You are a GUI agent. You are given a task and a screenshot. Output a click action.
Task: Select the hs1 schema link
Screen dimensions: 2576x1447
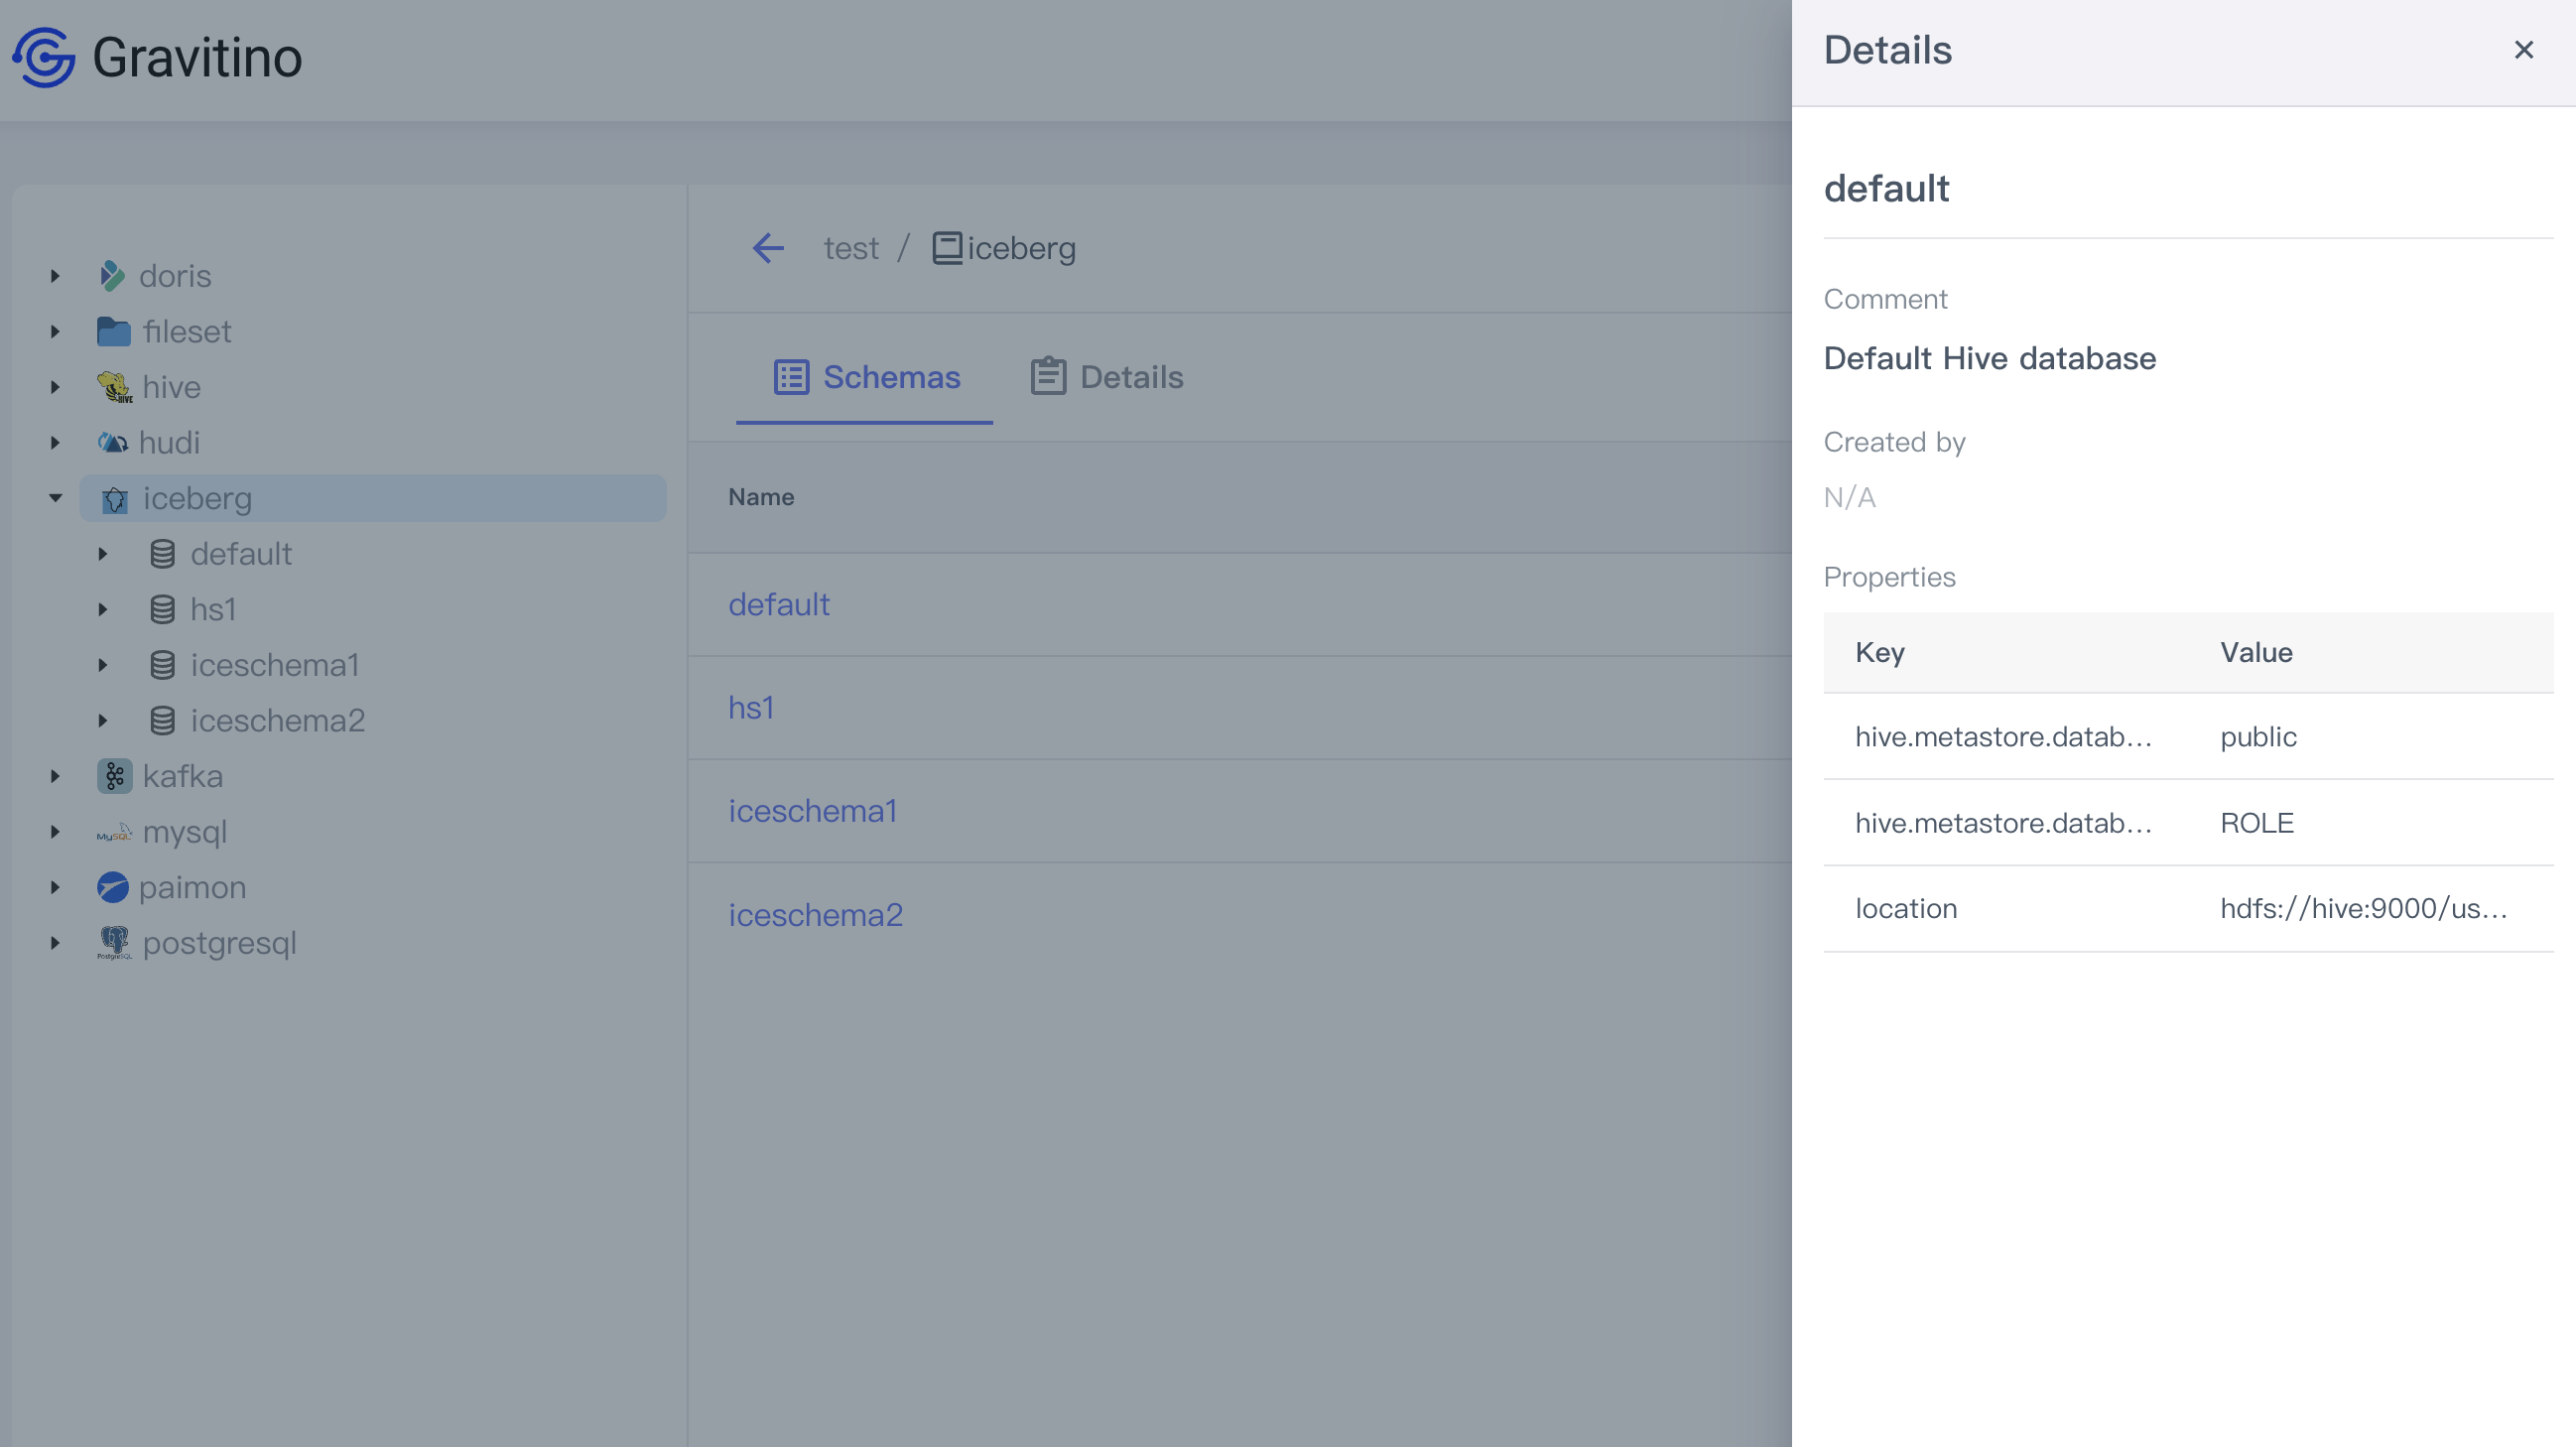click(750, 708)
